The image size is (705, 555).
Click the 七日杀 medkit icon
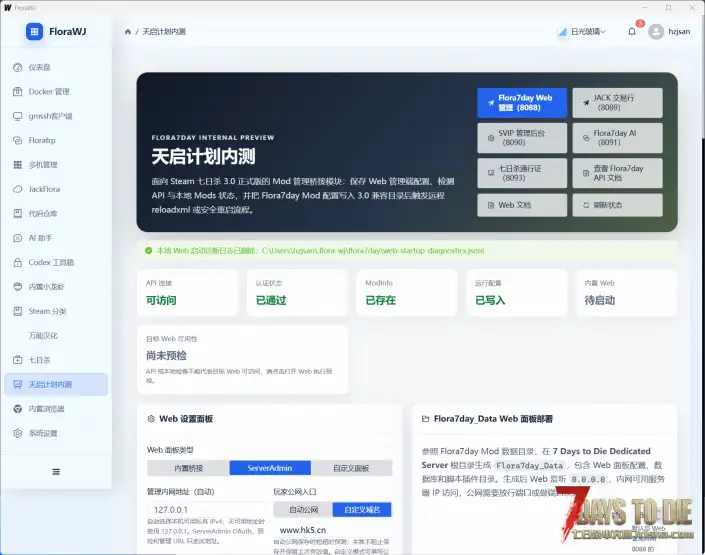tap(18, 360)
